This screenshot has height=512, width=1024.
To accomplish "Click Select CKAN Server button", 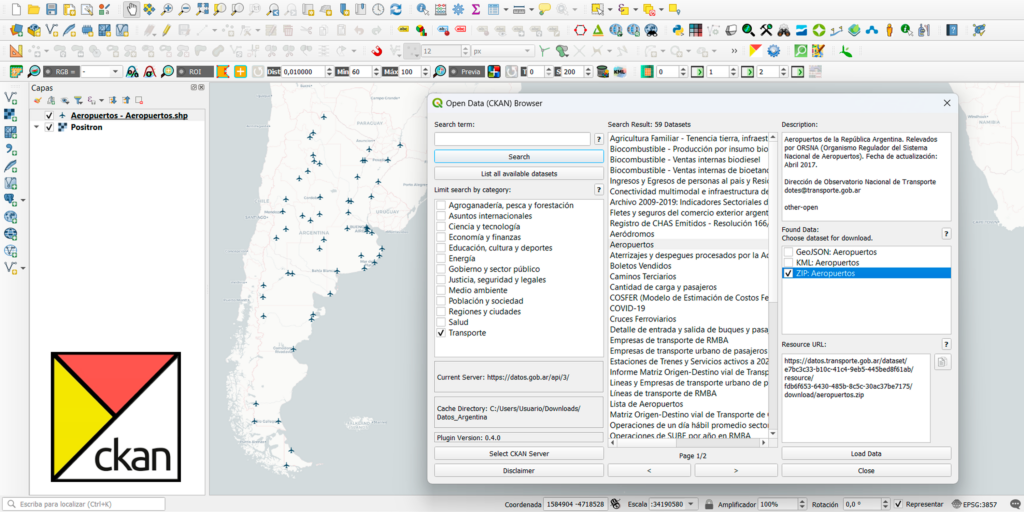I will click(x=519, y=453).
